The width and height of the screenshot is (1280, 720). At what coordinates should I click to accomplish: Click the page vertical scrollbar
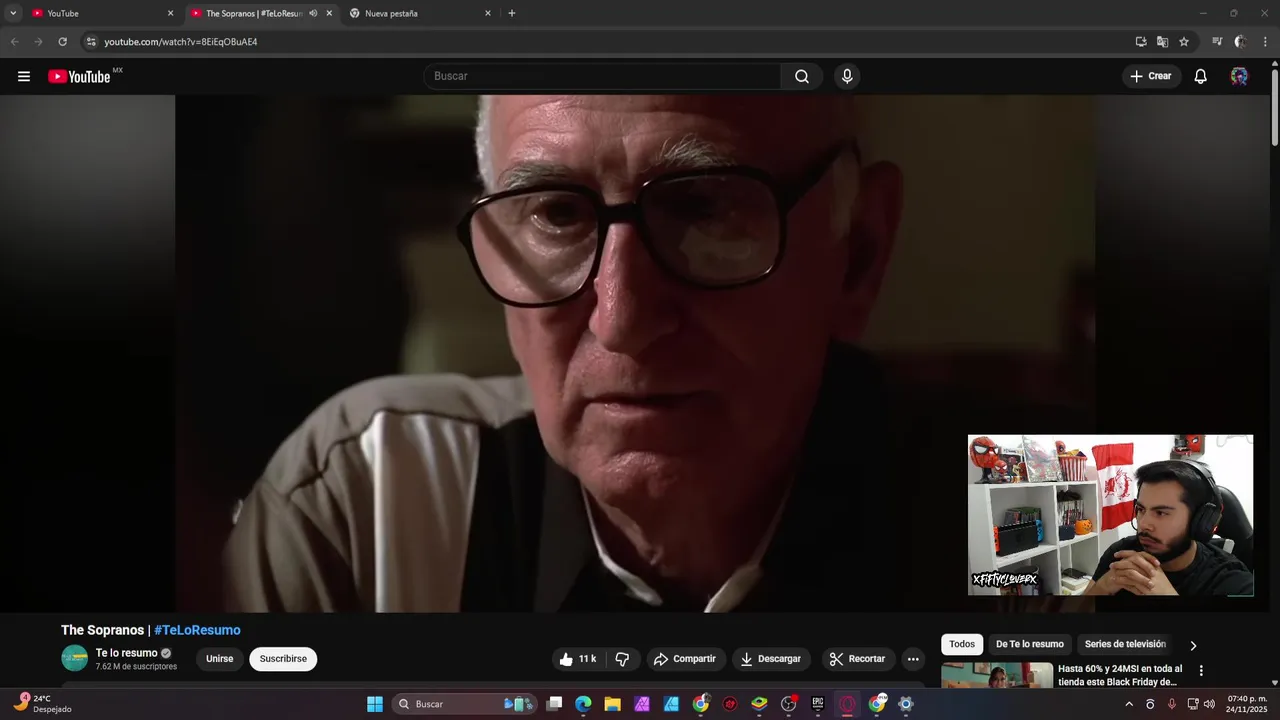tap(1274, 110)
